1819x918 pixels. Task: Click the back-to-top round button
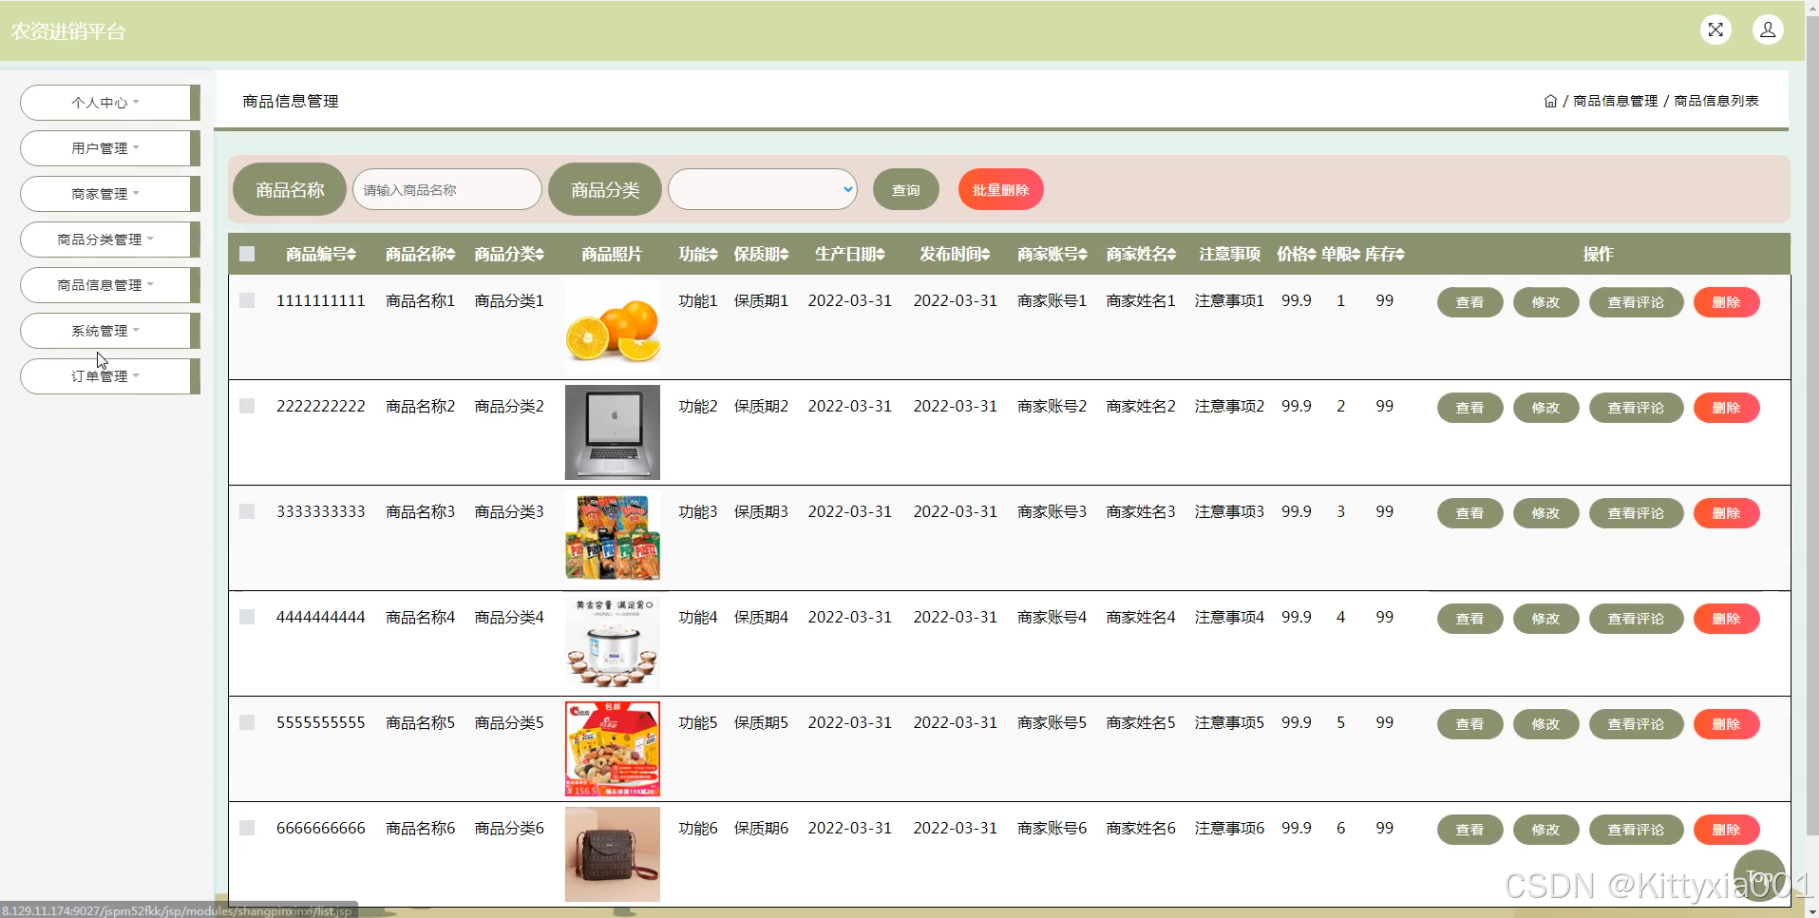[x=1759, y=875]
